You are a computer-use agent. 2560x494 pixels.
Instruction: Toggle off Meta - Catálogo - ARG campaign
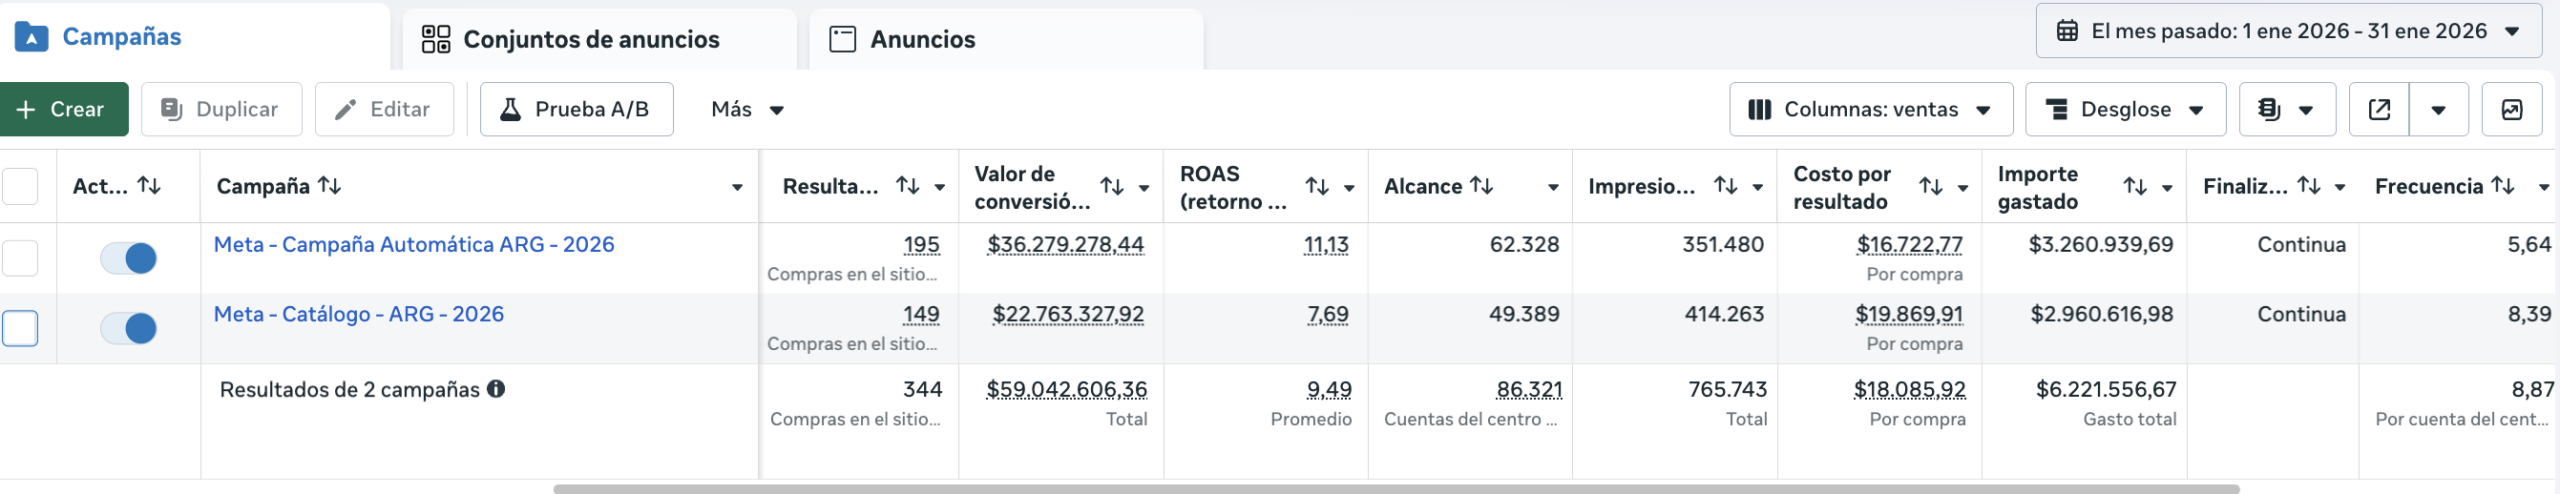point(129,328)
